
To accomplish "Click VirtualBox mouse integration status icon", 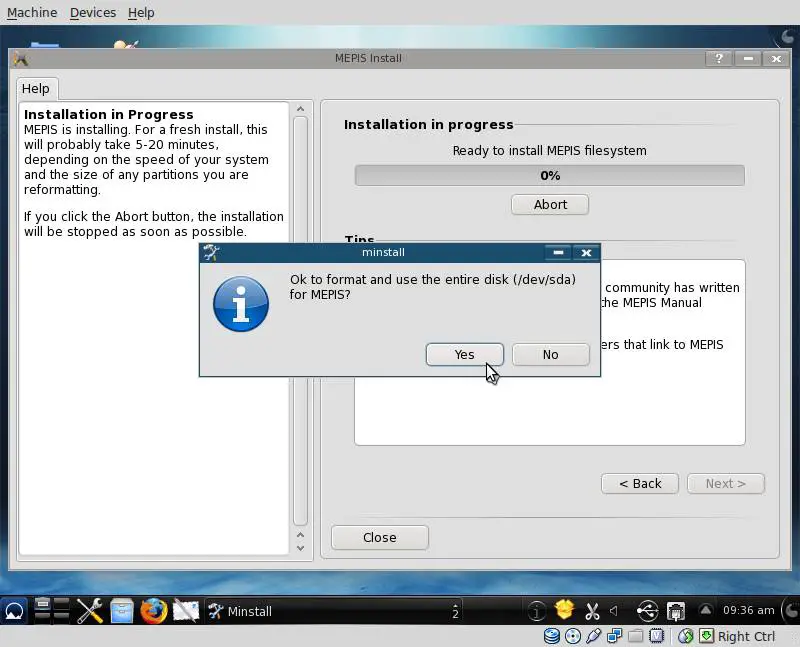I will tap(686, 636).
